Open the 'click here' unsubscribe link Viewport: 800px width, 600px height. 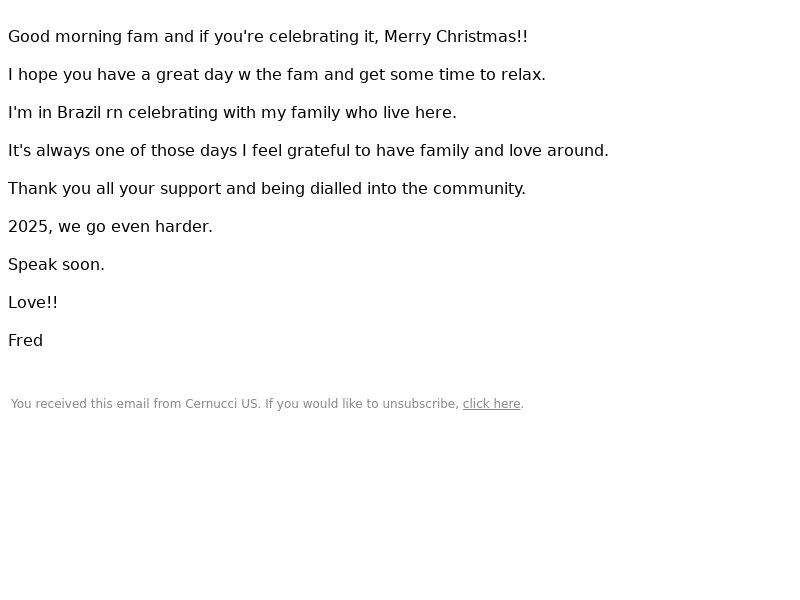point(491,404)
